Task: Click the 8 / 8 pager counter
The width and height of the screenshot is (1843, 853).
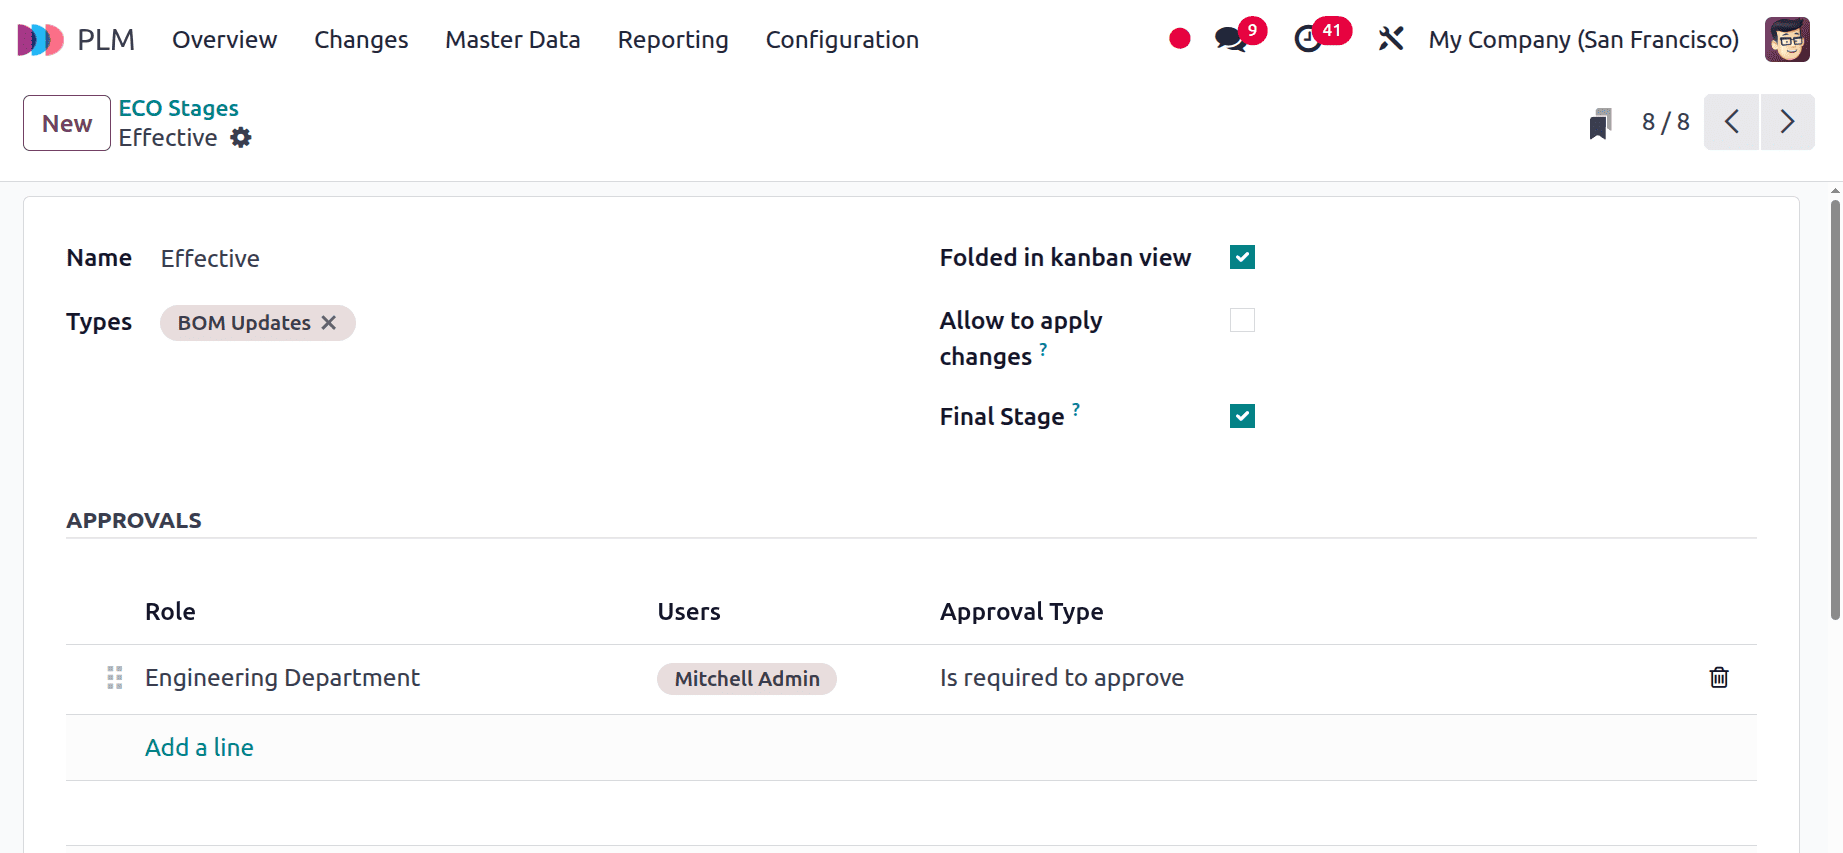Action: point(1666,122)
